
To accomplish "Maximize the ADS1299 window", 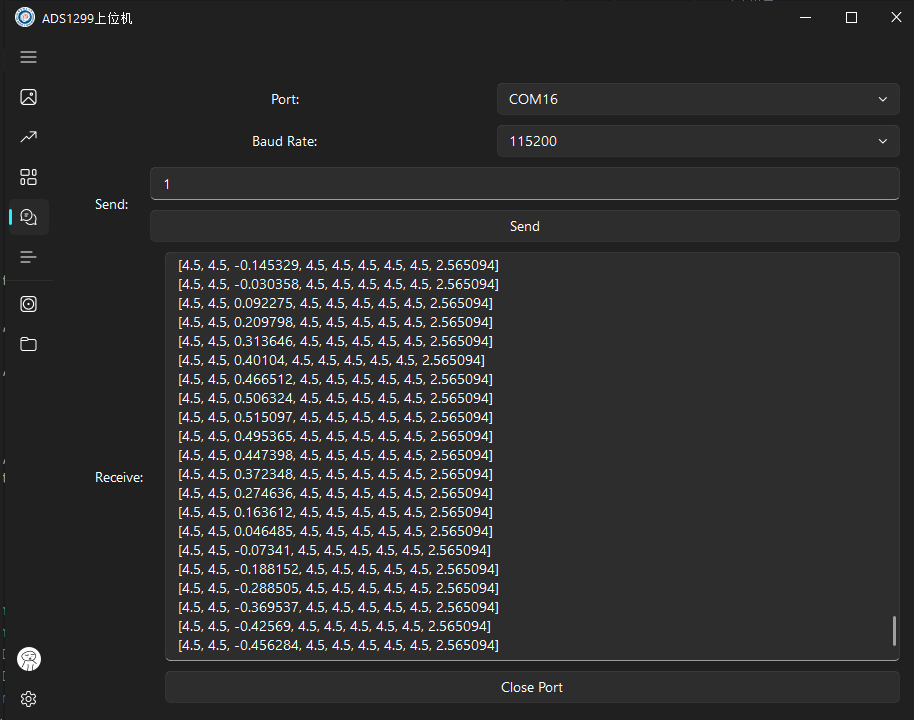I will pos(851,17).
